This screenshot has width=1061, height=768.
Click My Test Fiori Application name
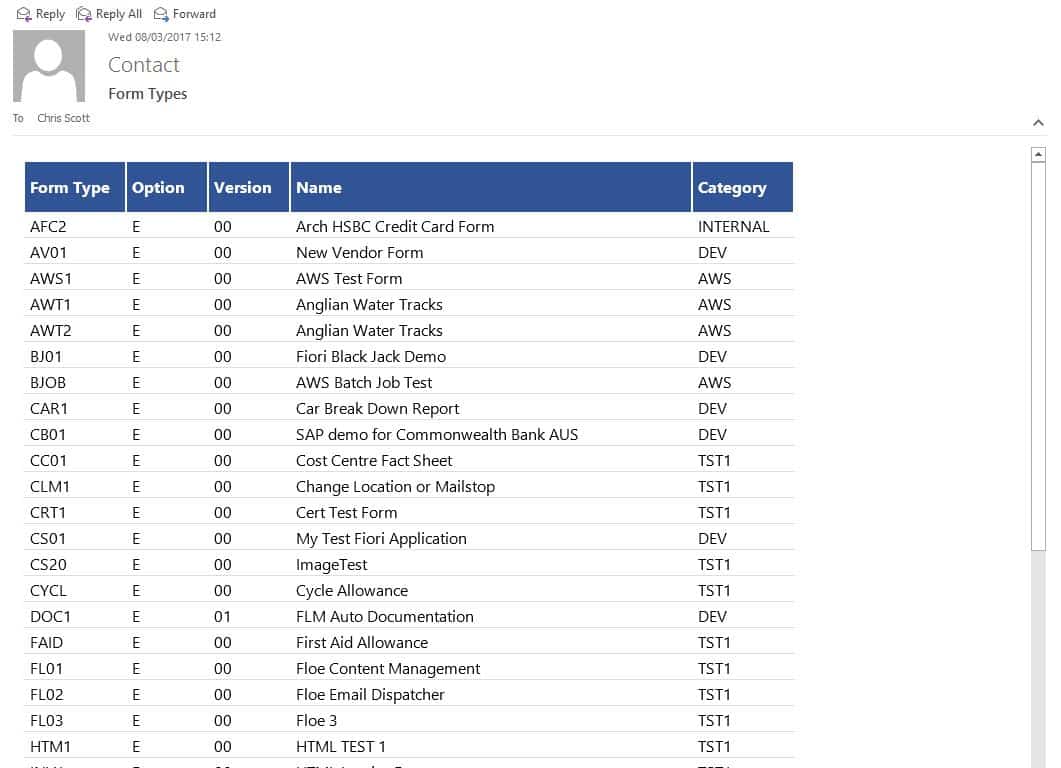[381, 539]
